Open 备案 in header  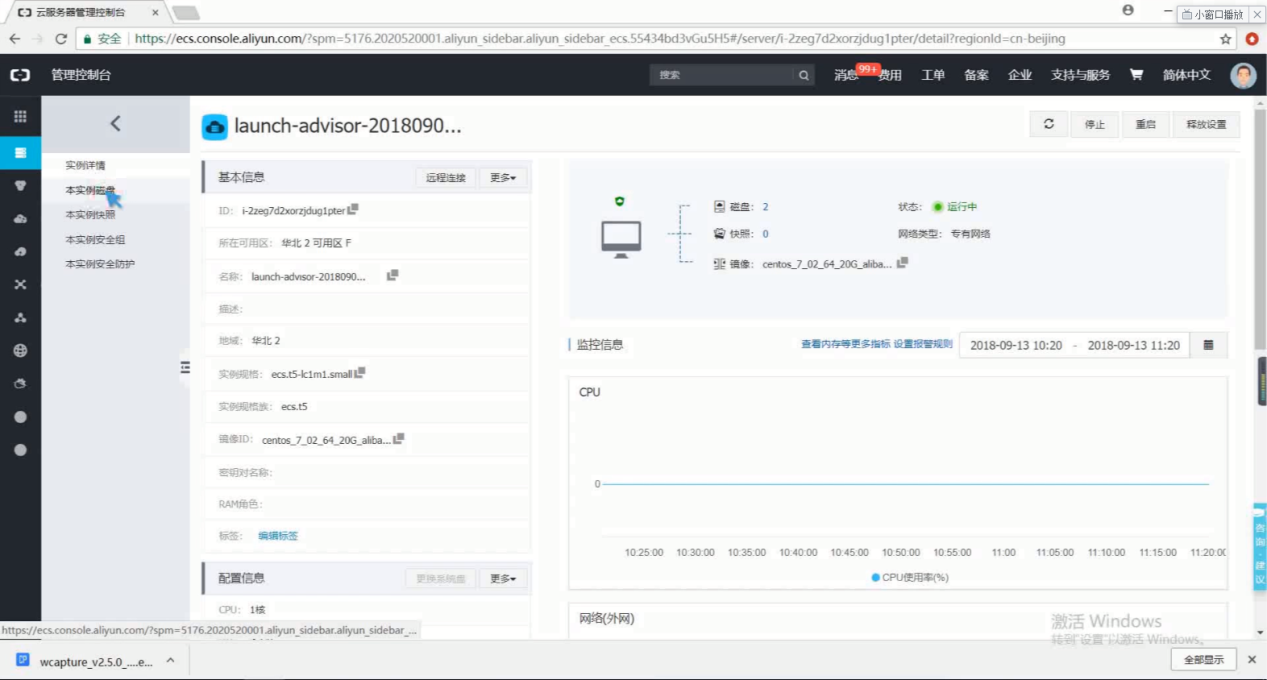point(976,75)
